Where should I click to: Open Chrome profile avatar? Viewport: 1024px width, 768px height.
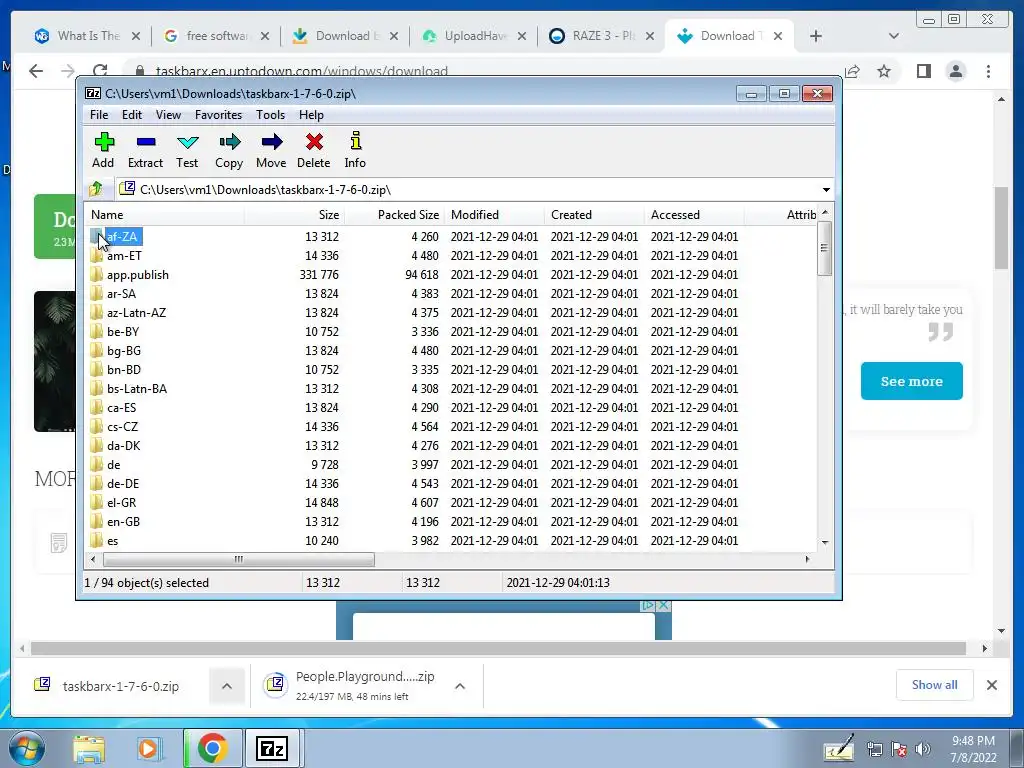956,71
